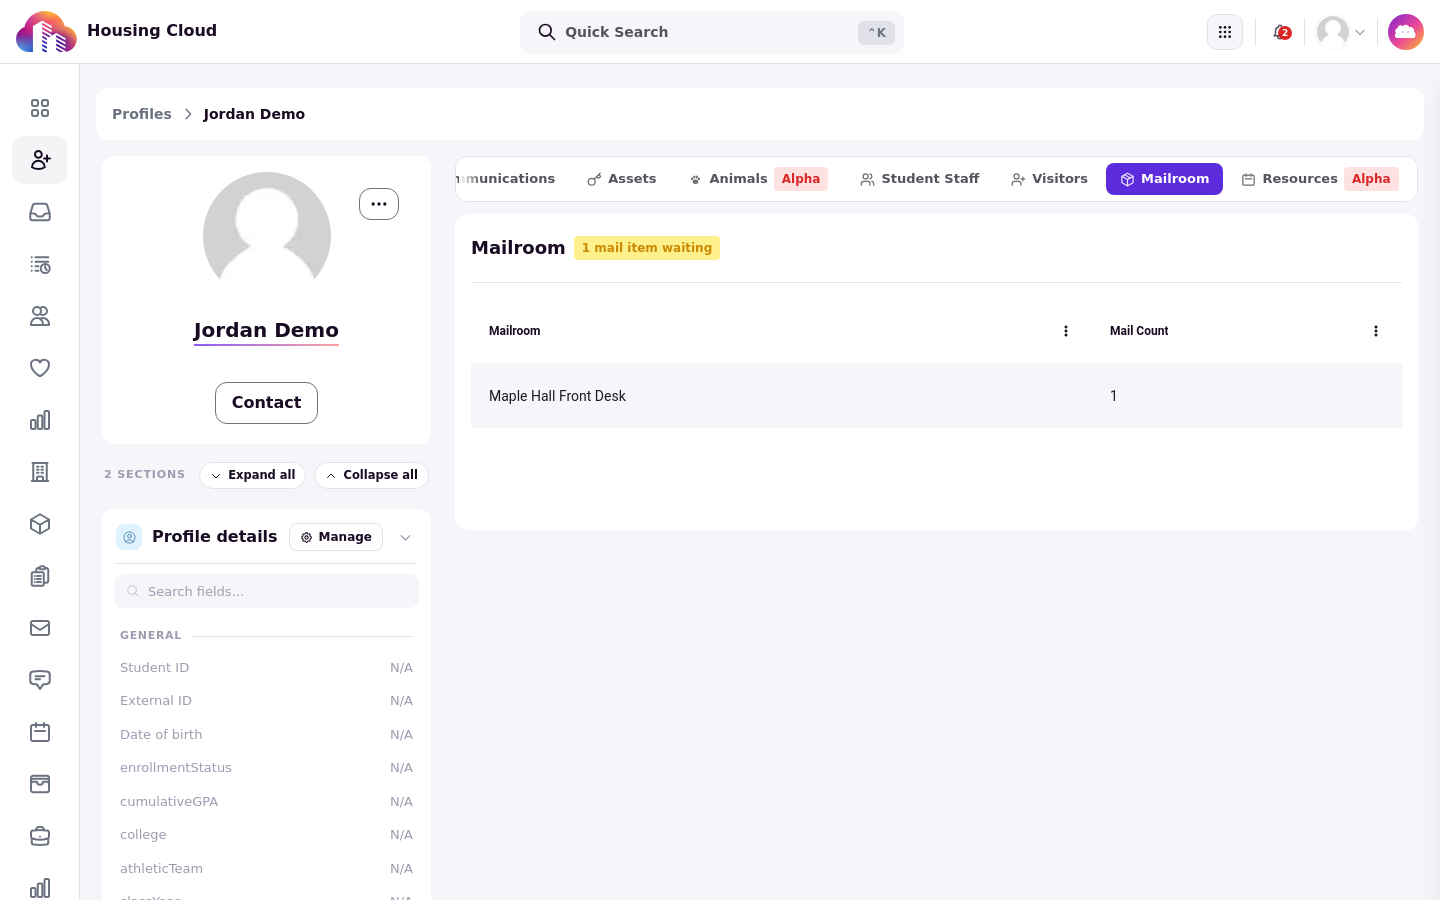Open the Profiles add-user sidebar icon
This screenshot has width=1440, height=900.
(x=40, y=160)
